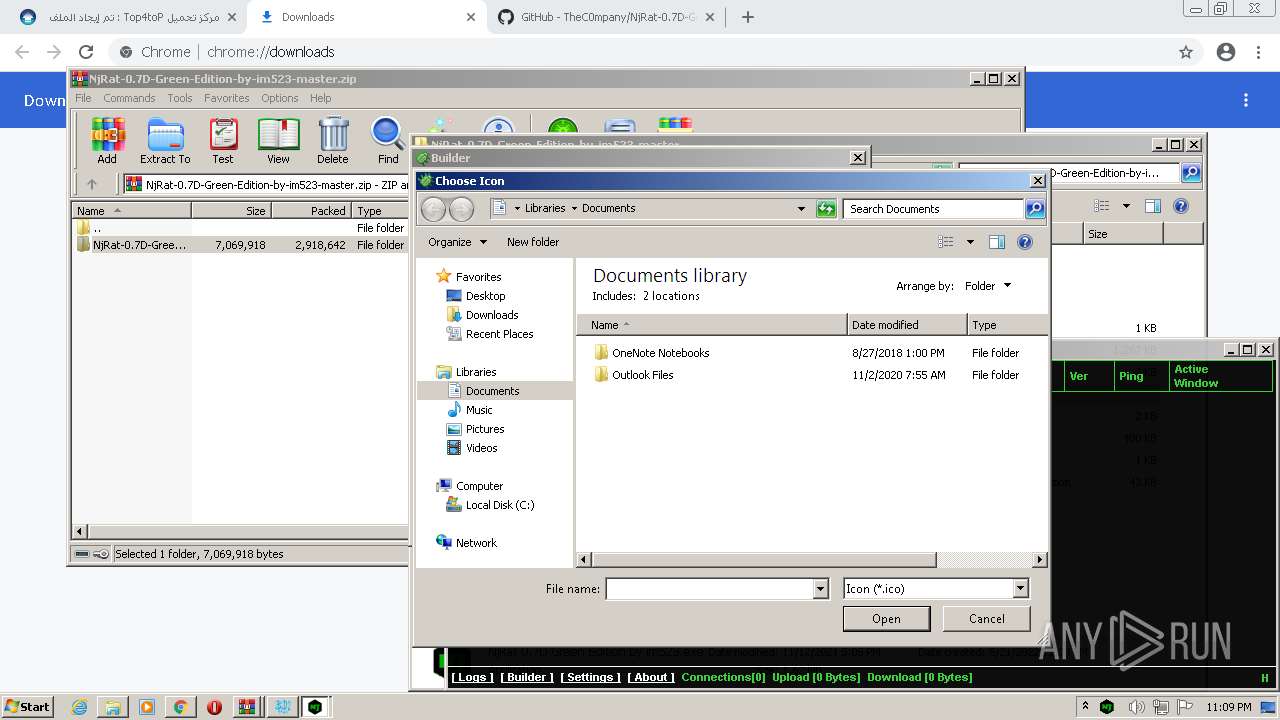The width and height of the screenshot is (1280, 720).
Task: Click the WinRAR taskbar icon
Action: pyautogui.click(x=247, y=707)
